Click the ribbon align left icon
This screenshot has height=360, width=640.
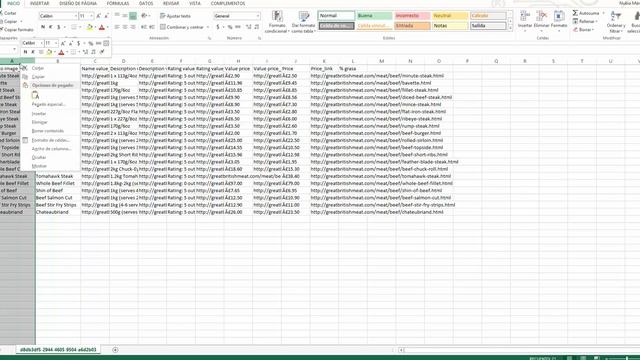tap(117, 27)
